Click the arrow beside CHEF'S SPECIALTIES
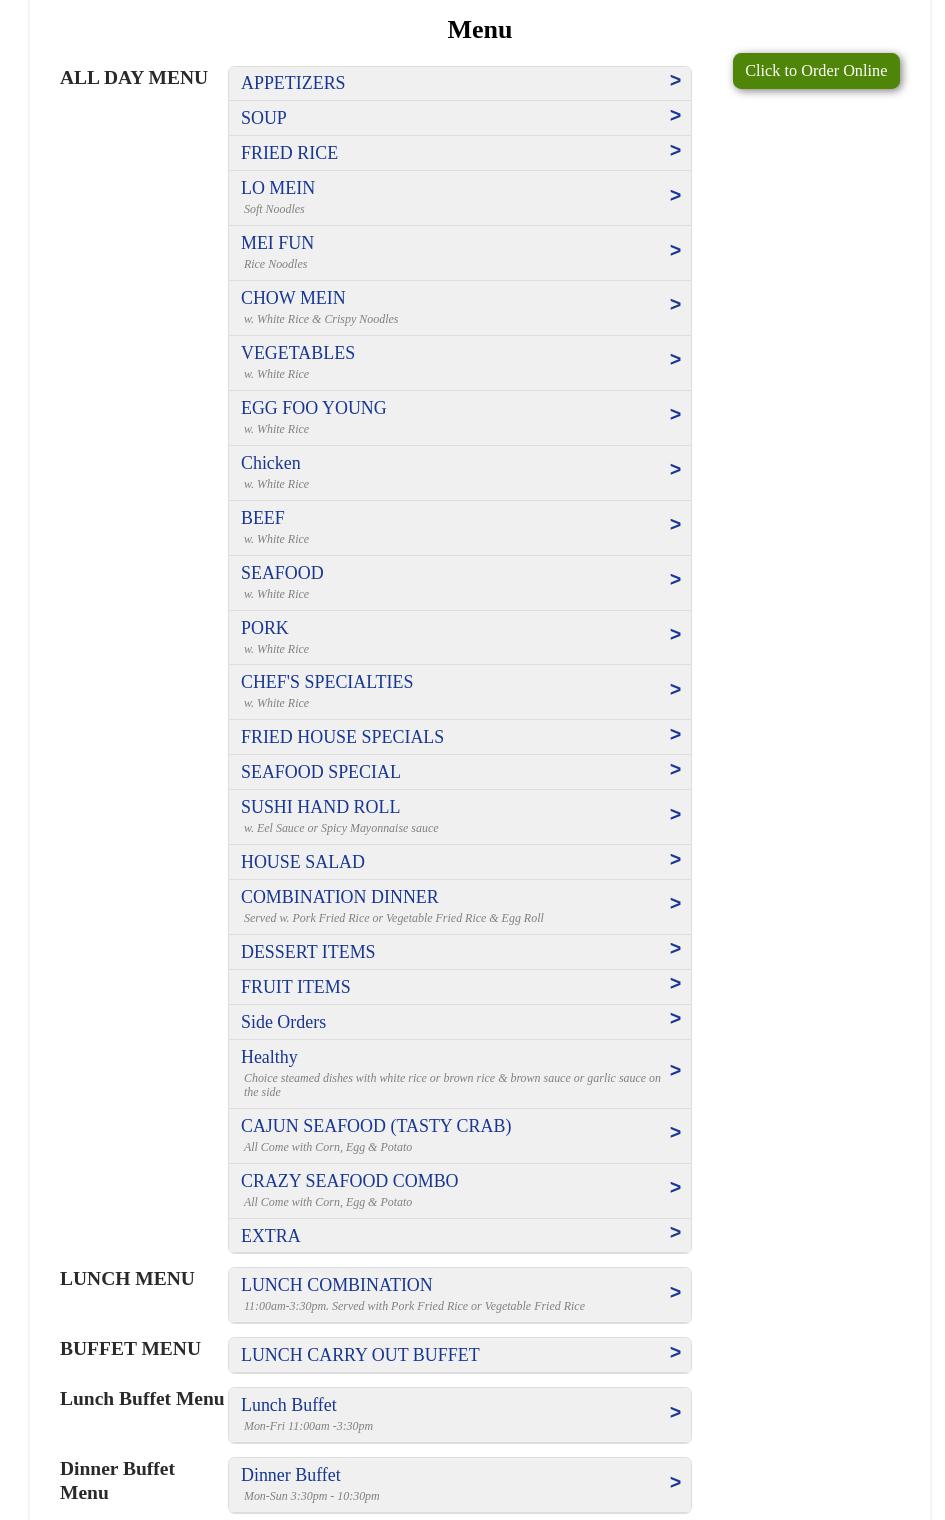945x1520 pixels. click(675, 690)
